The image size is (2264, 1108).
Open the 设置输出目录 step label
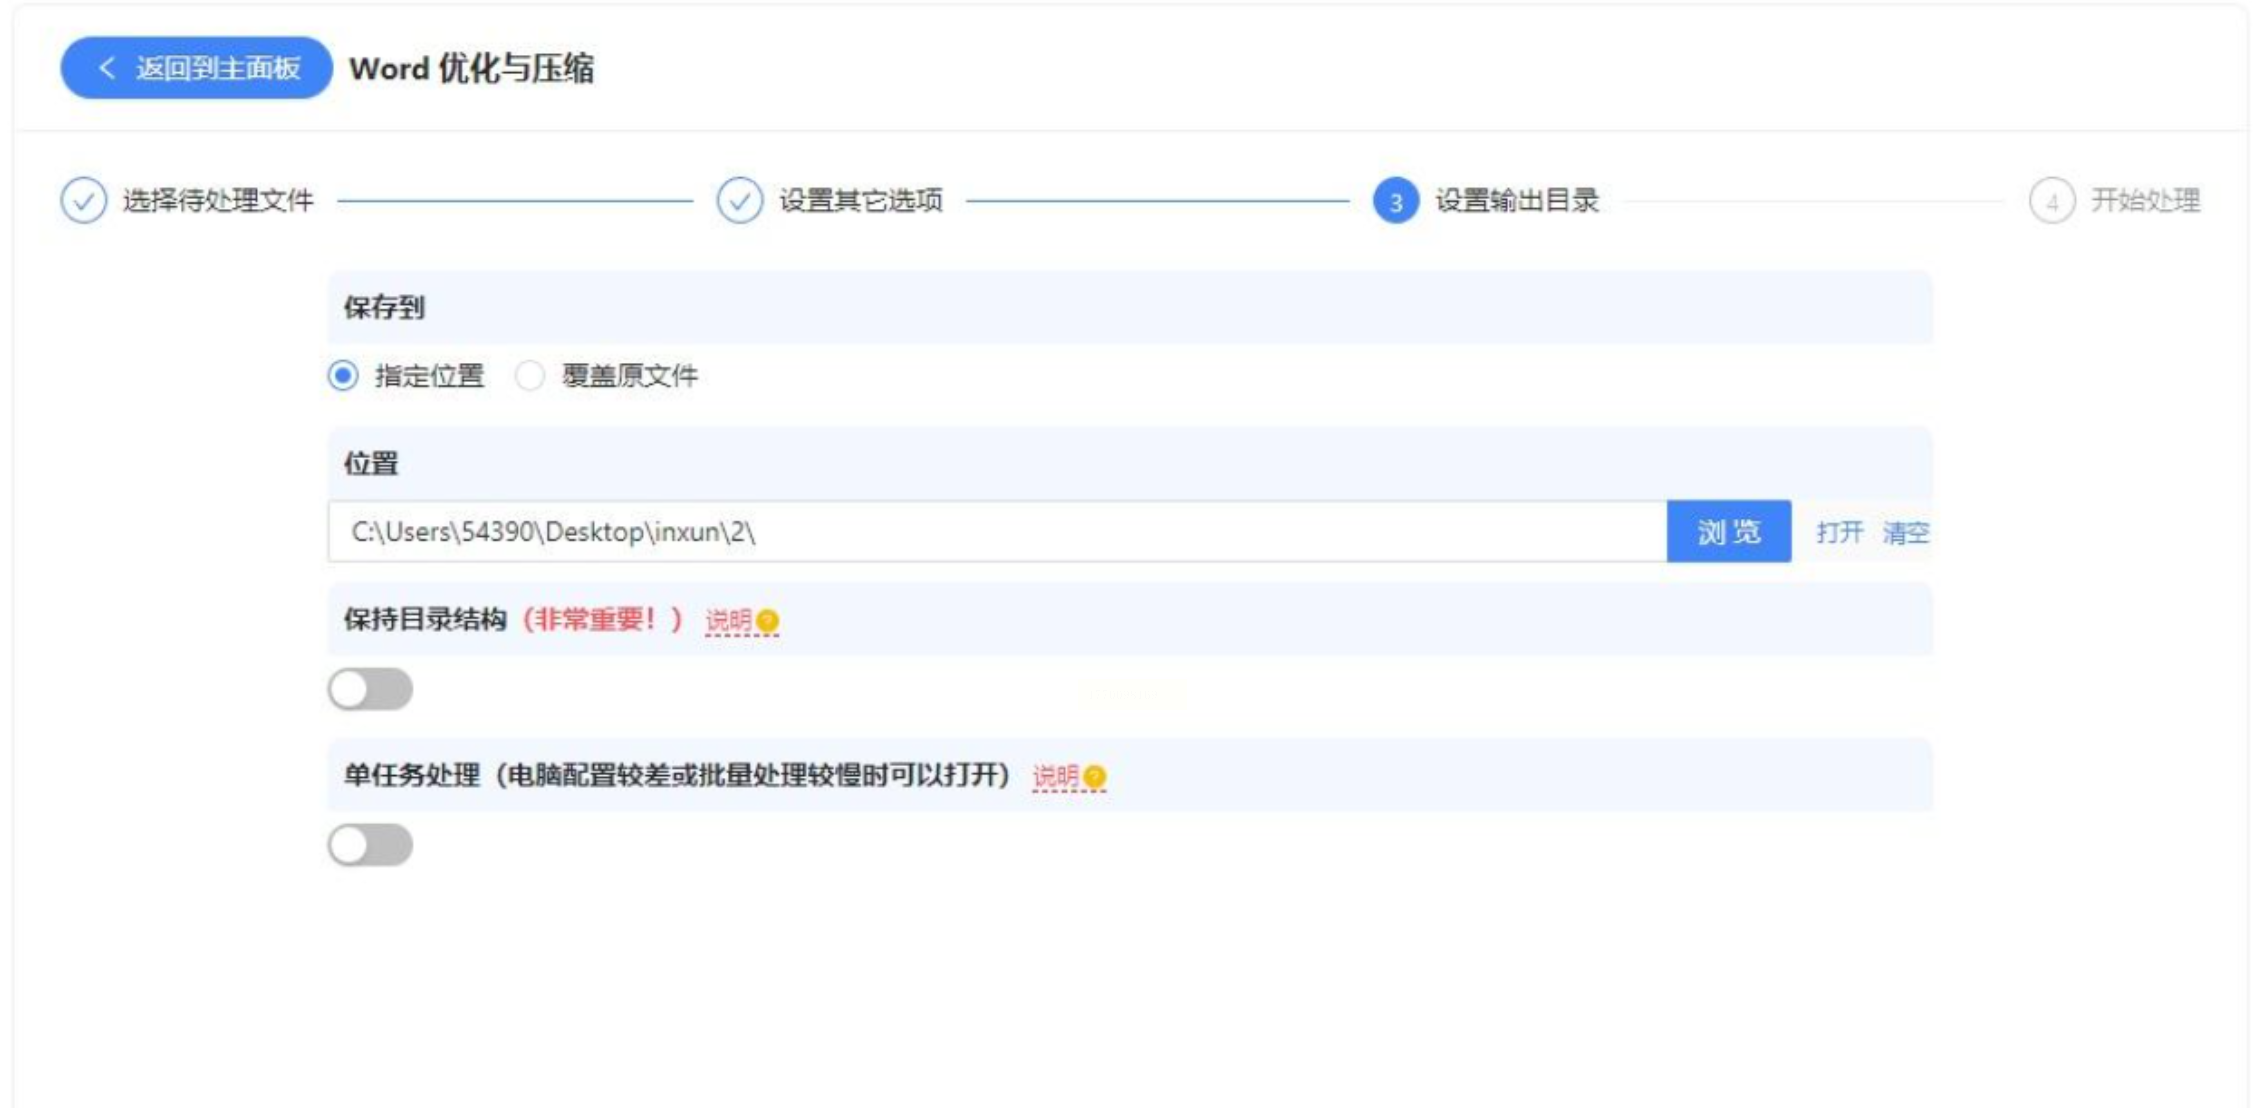pos(1517,201)
